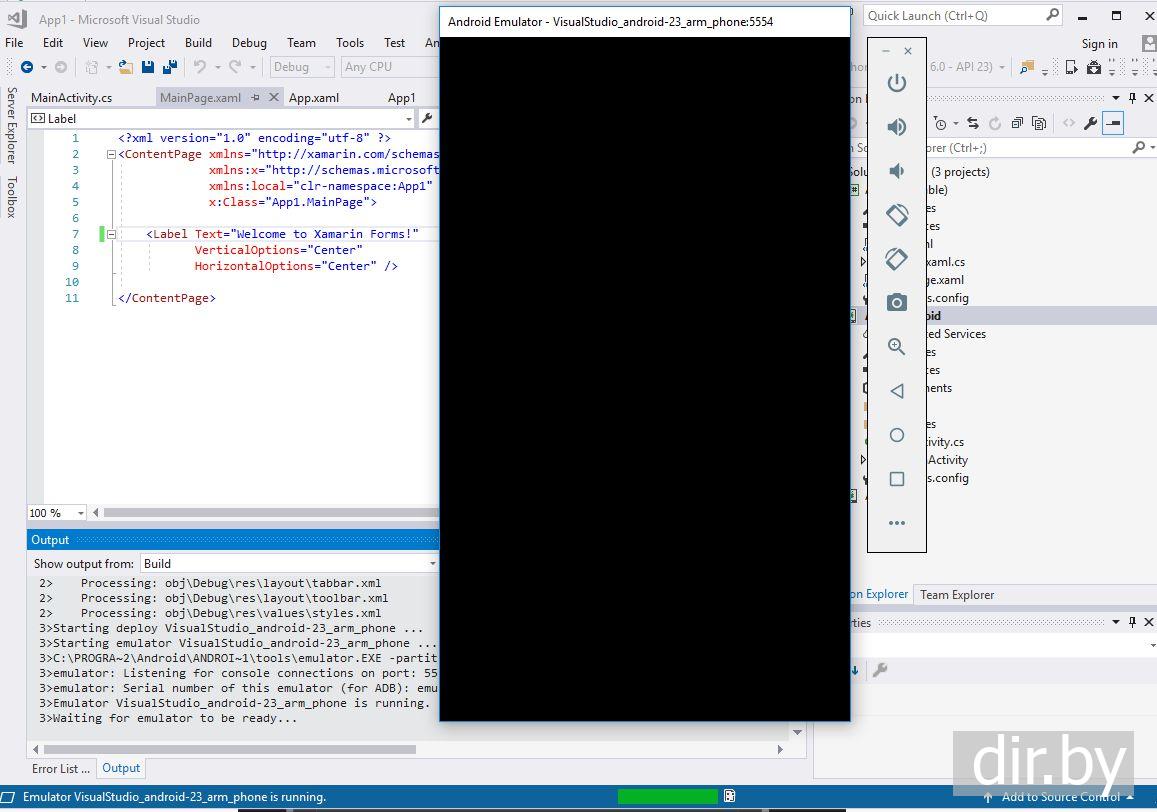This screenshot has height=812, width=1157.
Task: Open the 'Show output from' Build dropdown
Action: (289, 564)
